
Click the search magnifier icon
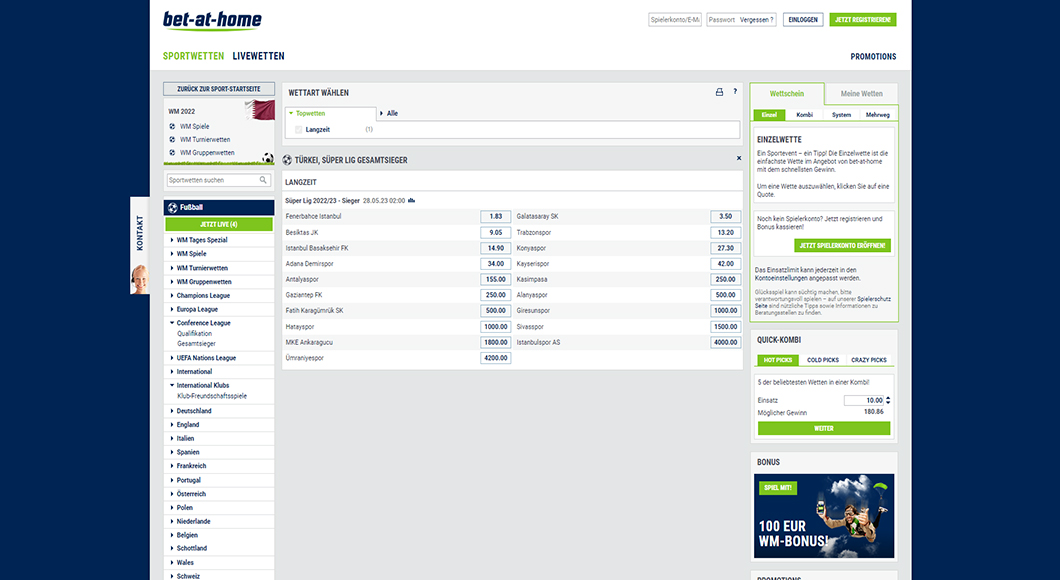tap(263, 180)
